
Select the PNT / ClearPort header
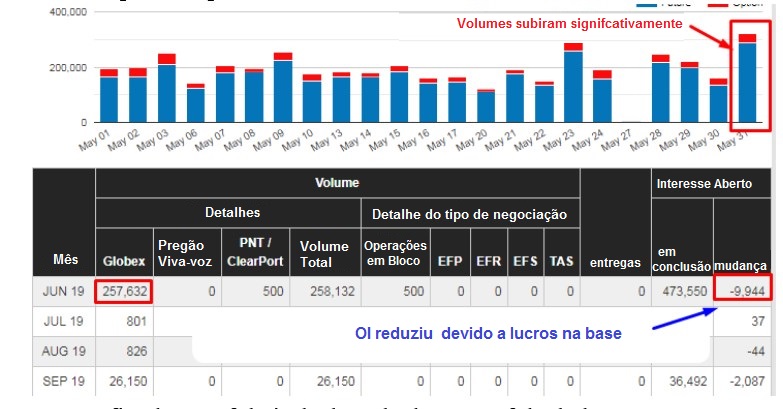(255, 253)
